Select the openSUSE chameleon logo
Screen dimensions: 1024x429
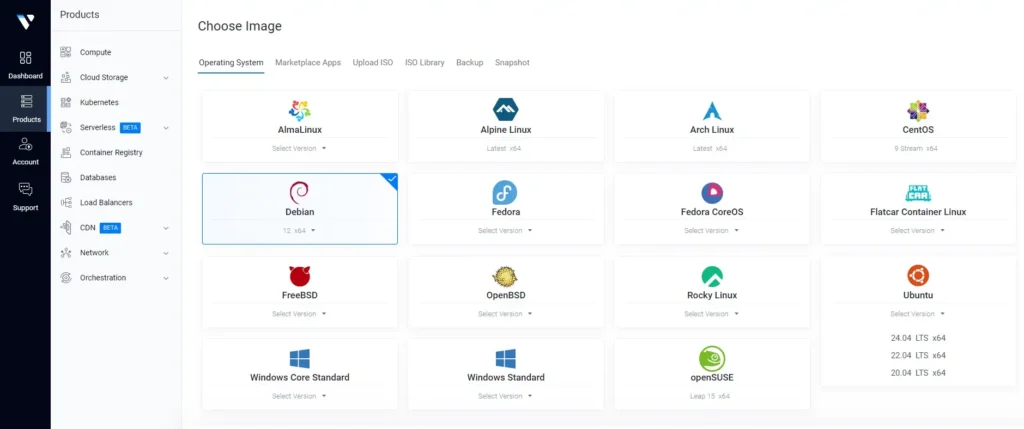click(x=712, y=358)
